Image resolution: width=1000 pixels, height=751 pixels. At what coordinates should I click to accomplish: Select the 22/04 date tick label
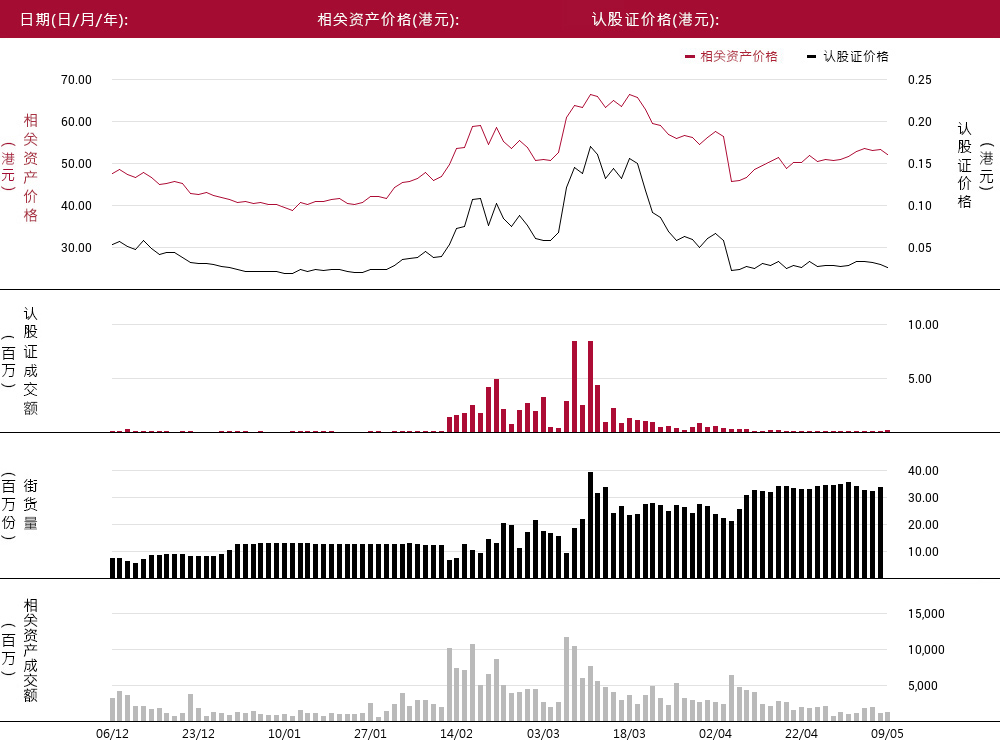click(x=802, y=734)
